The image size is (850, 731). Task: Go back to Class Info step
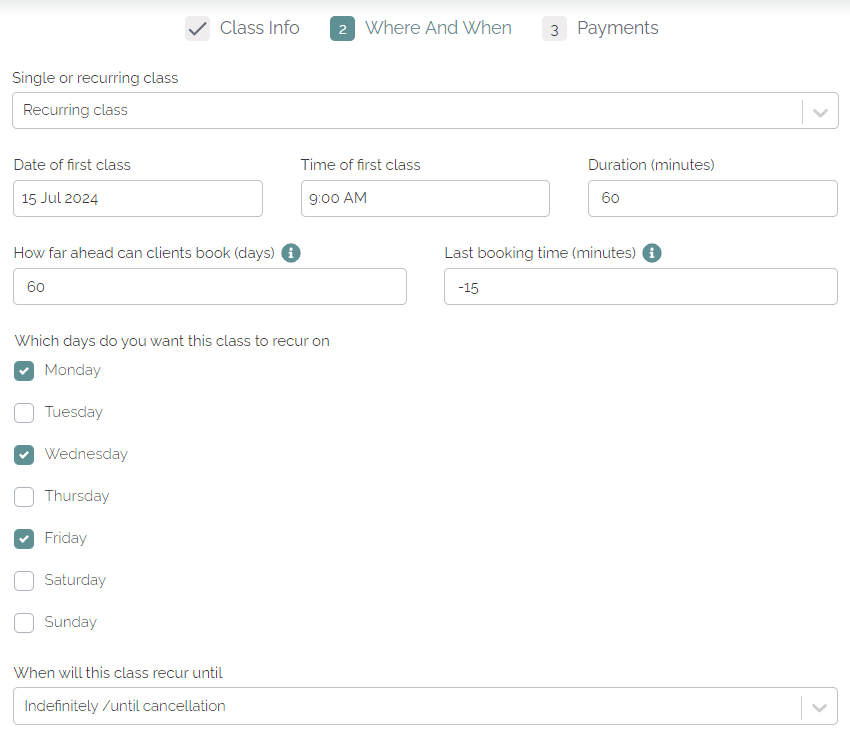click(x=259, y=28)
